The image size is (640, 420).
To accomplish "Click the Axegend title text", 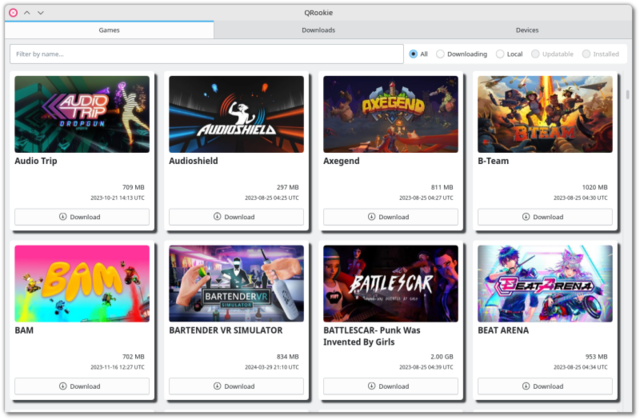I will [x=341, y=161].
